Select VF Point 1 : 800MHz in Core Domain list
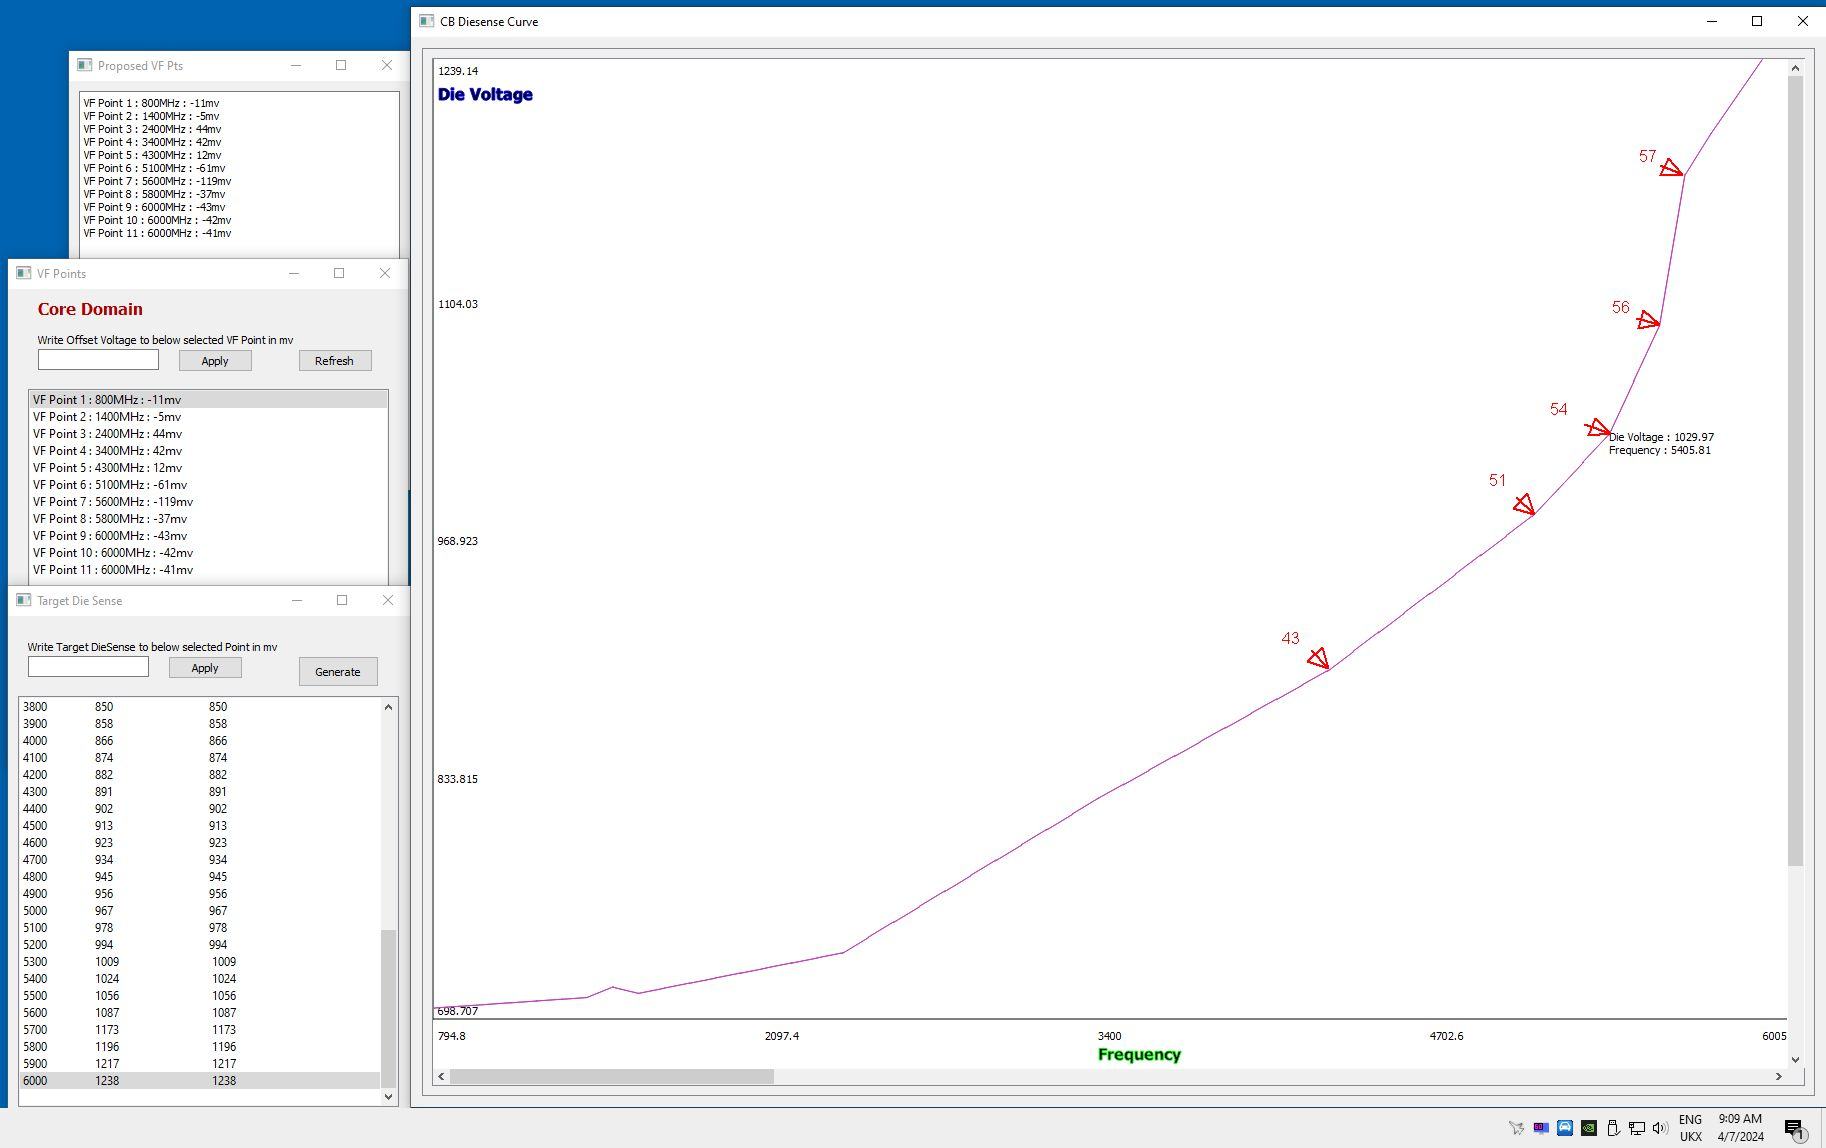Screen dimensions: 1826x1148 point(208,400)
